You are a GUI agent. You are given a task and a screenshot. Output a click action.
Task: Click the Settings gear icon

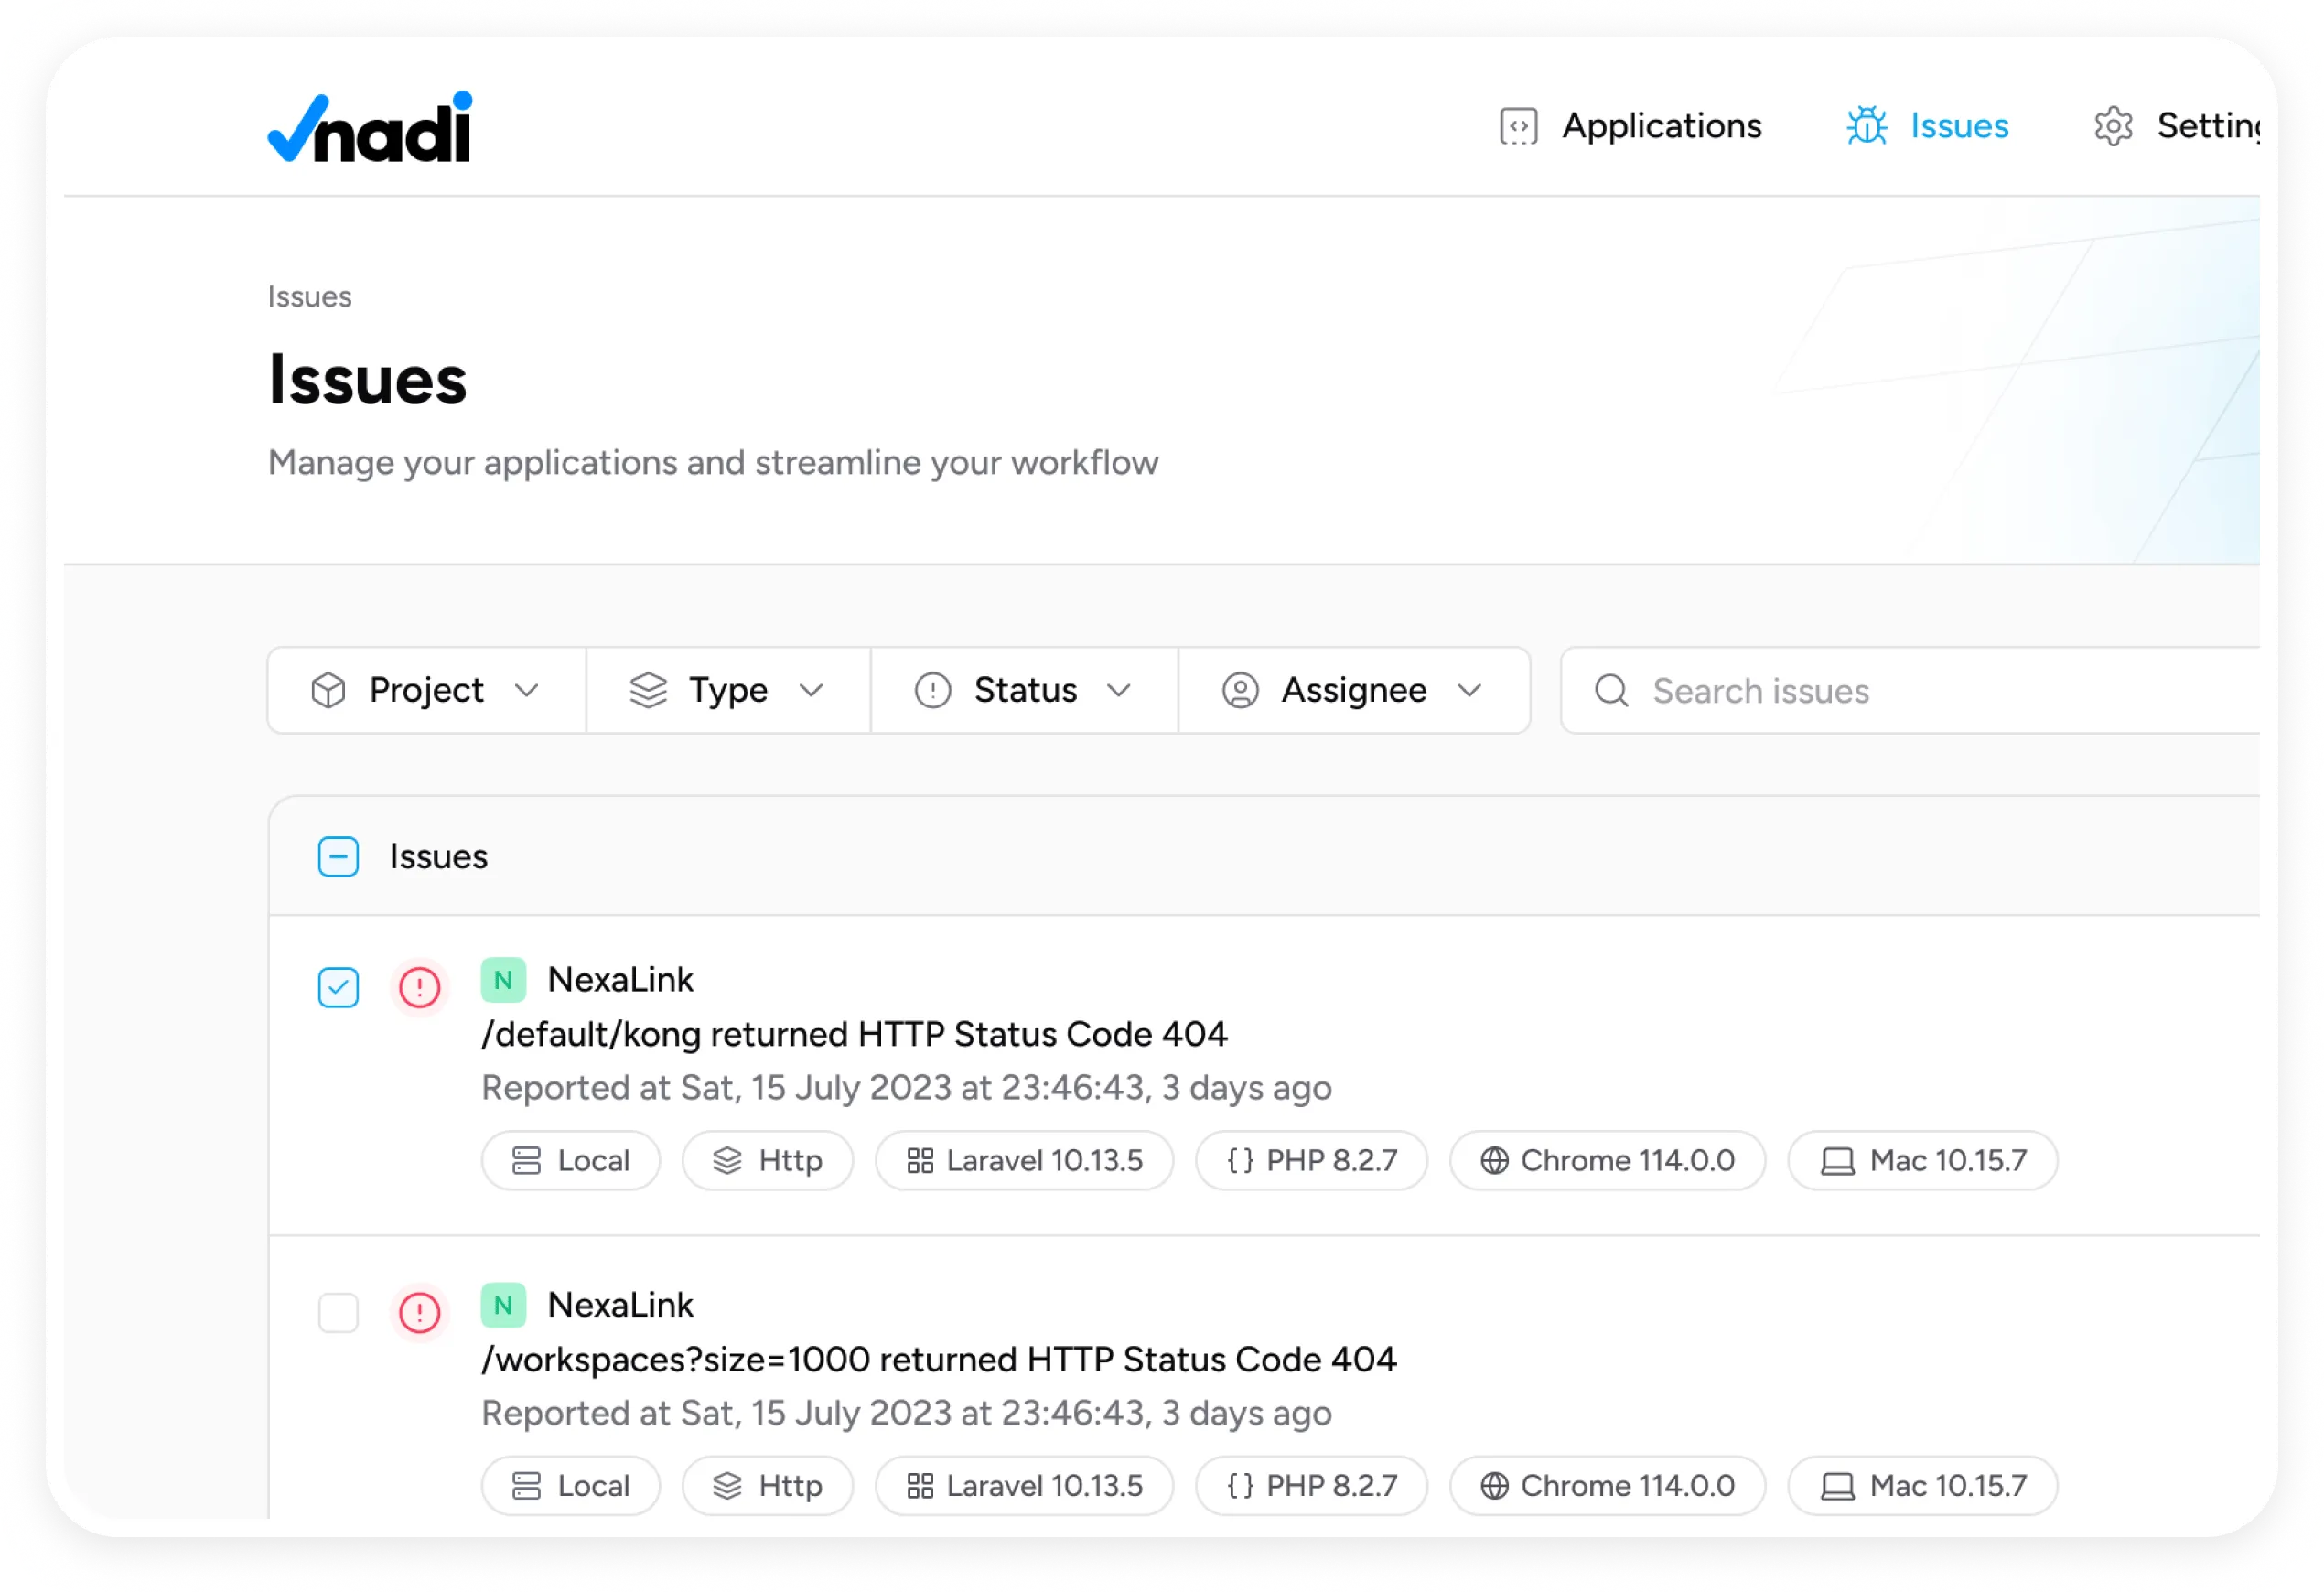point(2112,127)
